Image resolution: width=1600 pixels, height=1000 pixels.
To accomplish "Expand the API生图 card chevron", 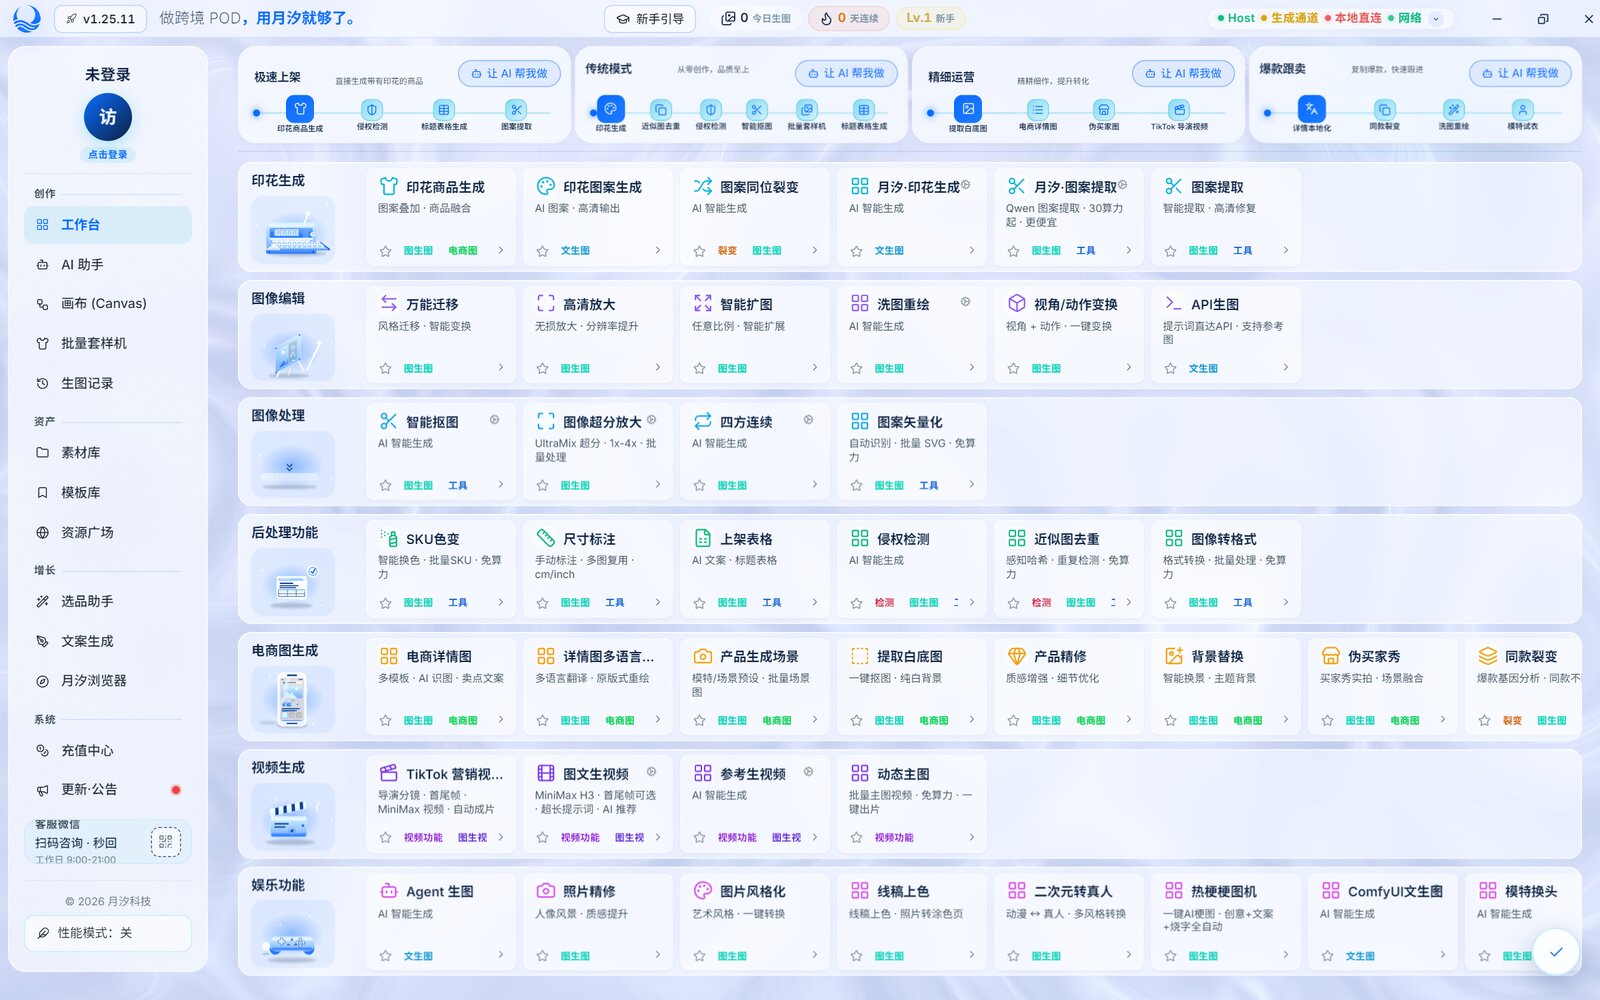I will click(1285, 368).
